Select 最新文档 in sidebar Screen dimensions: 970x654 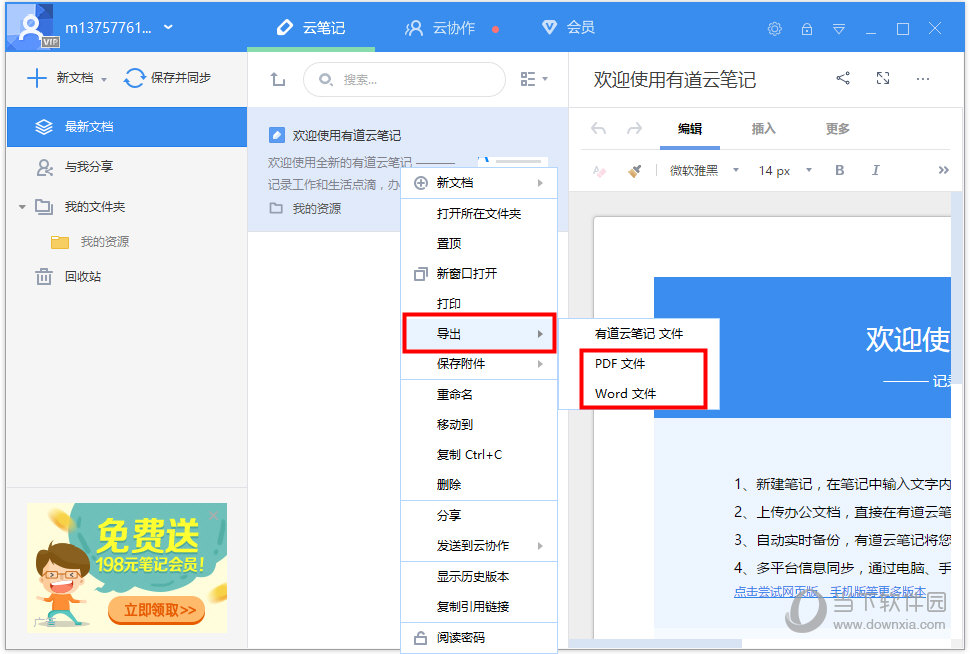click(x=127, y=127)
